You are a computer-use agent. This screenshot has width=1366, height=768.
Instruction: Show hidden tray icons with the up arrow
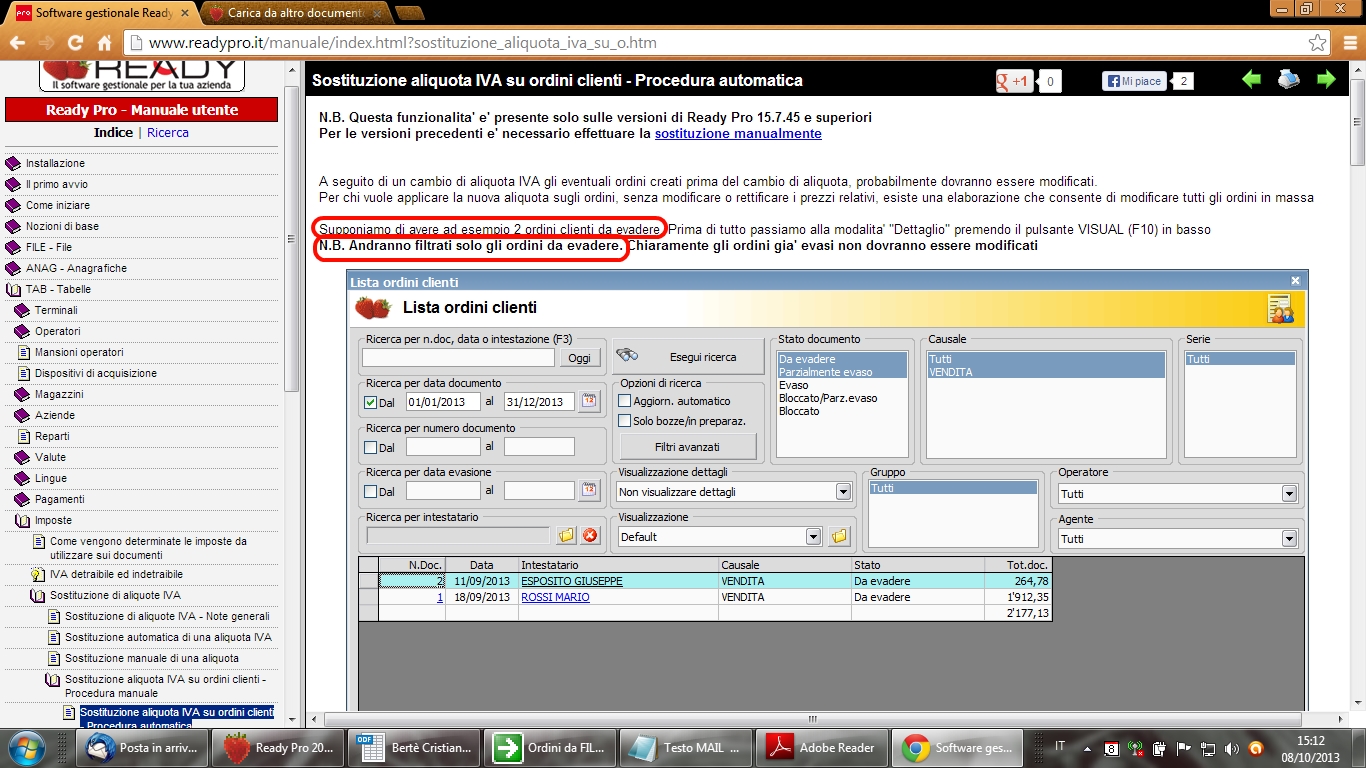tap(1087, 748)
